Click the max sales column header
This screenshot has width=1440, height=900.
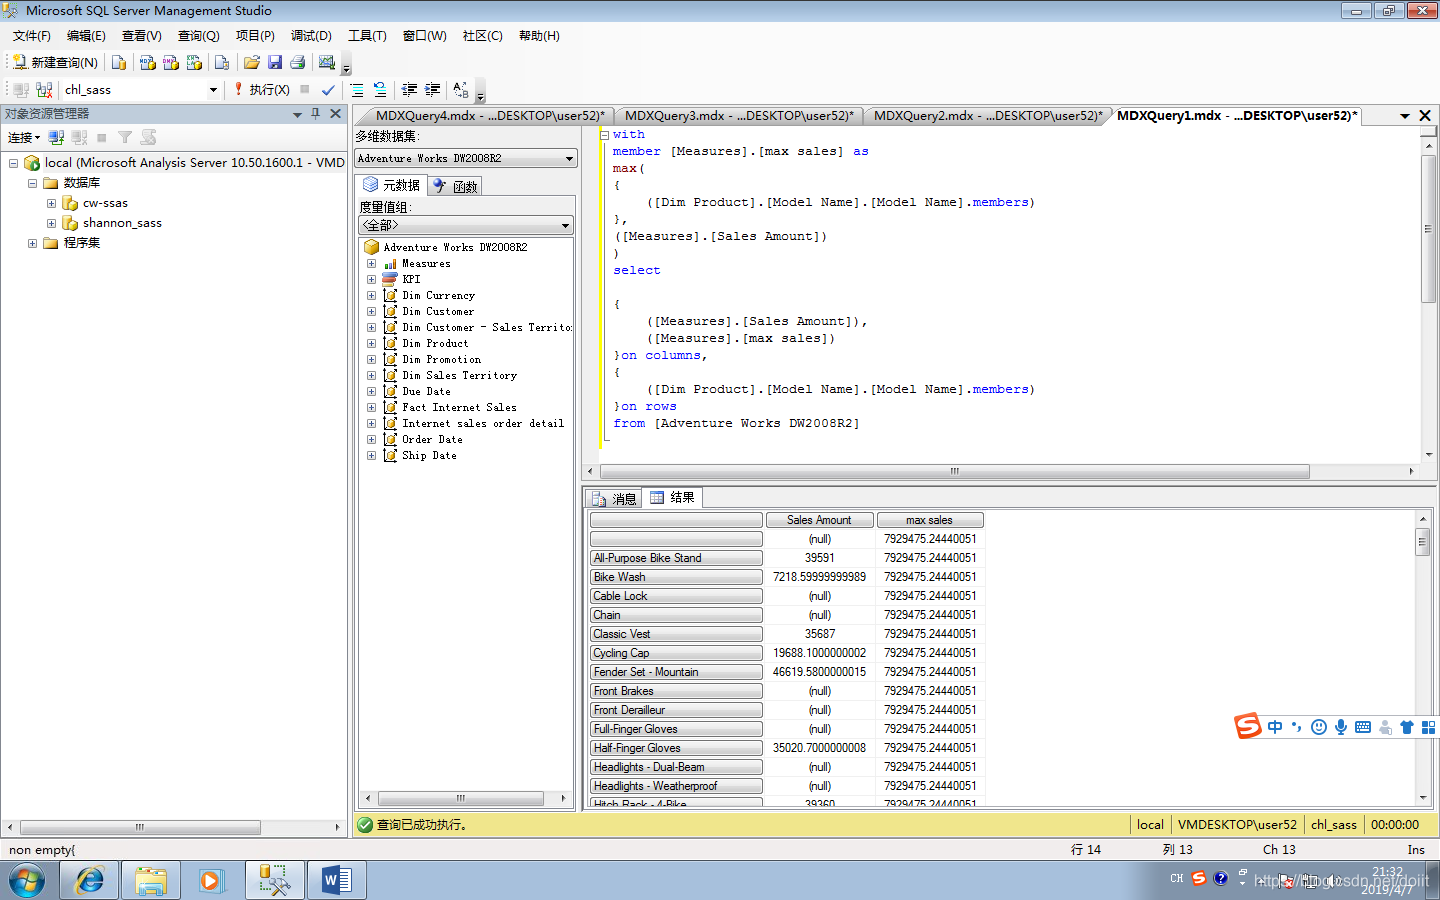point(930,520)
